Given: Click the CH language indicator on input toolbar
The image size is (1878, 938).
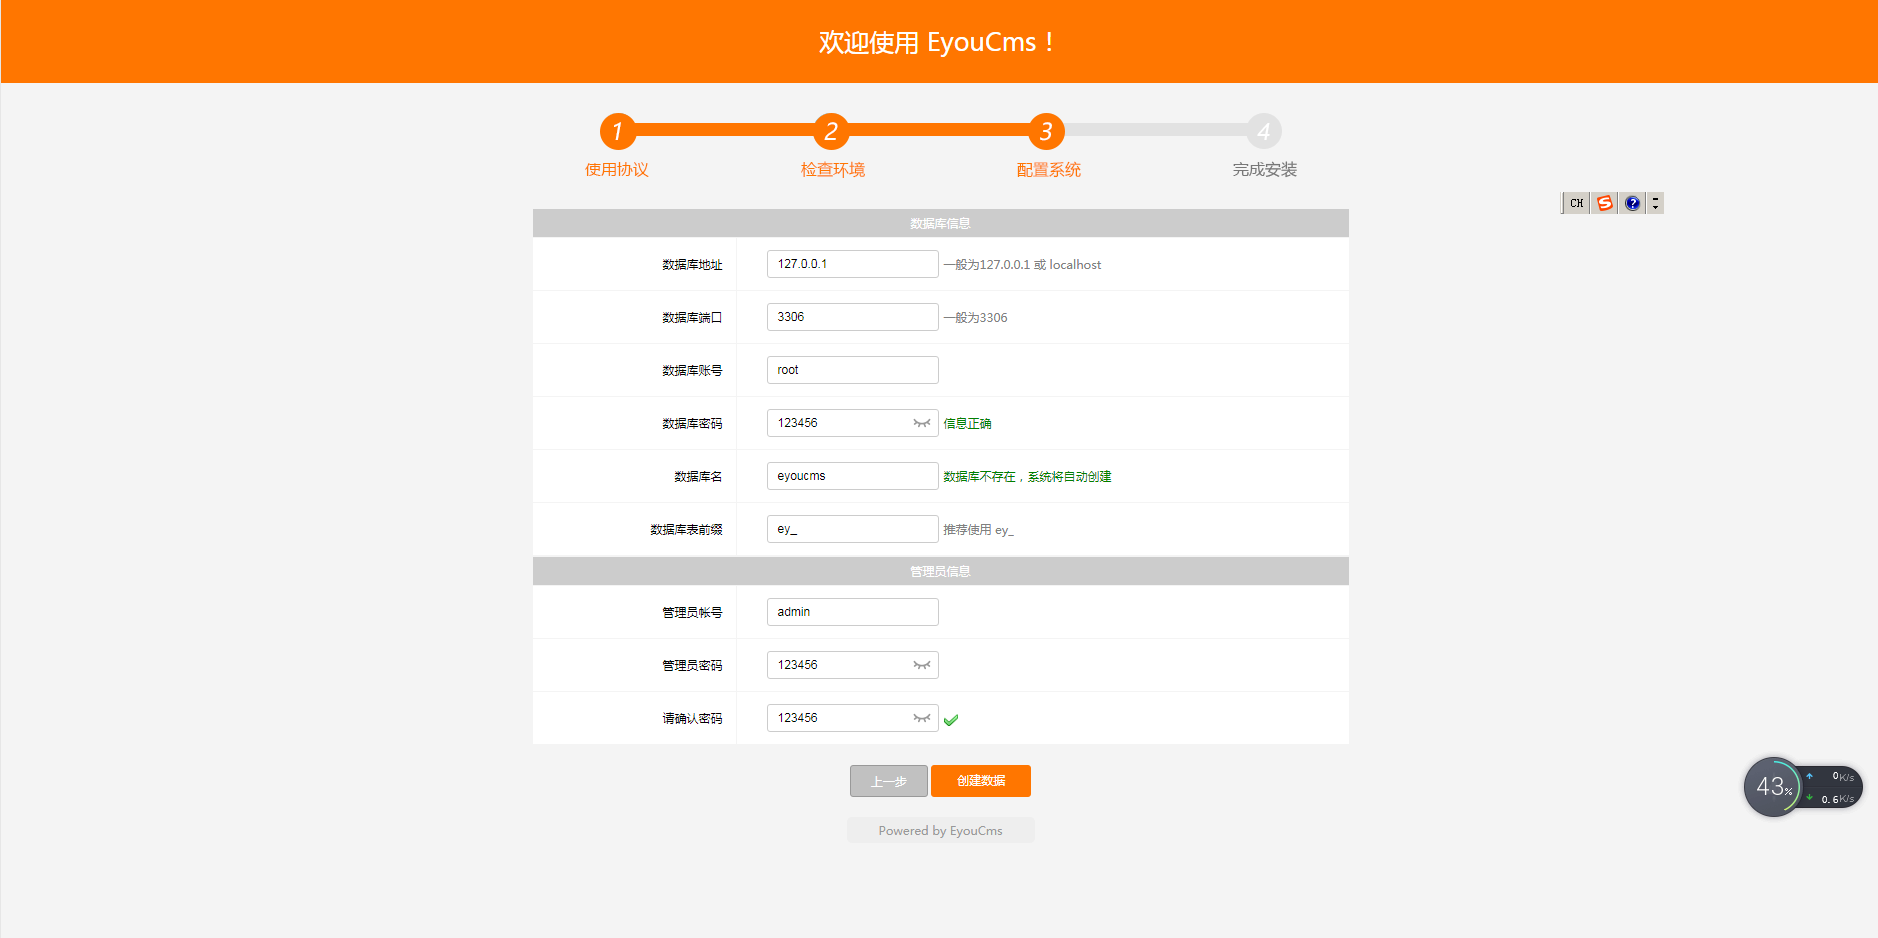Looking at the screenshot, I should point(1576,203).
